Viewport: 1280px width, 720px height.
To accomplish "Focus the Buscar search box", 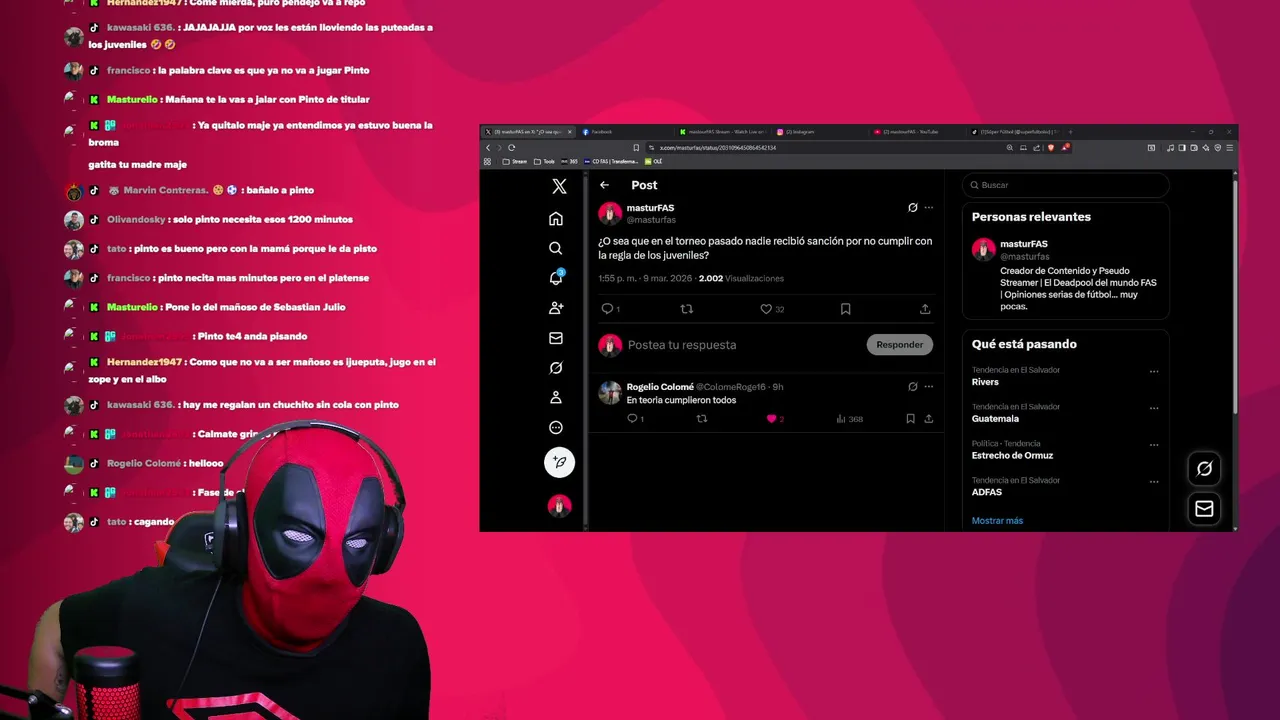I will (1065, 185).
